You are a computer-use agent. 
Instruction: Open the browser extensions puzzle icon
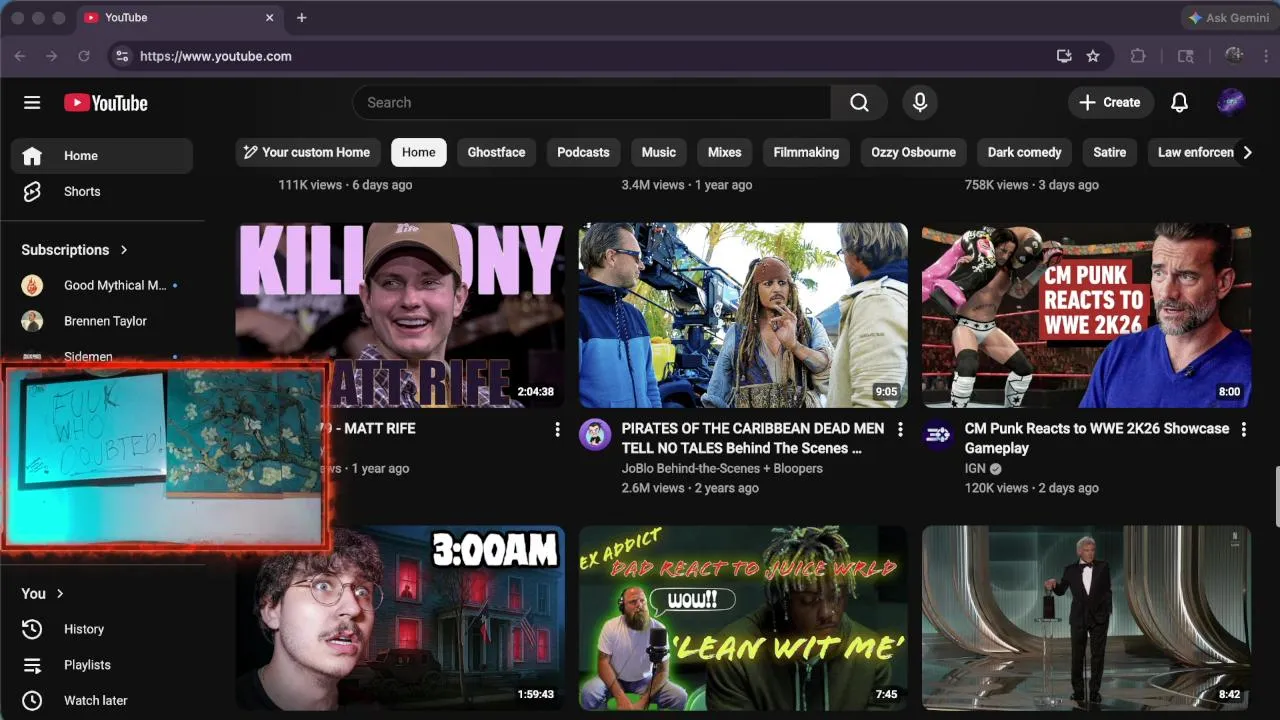pyautogui.click(x=1138, y=56)
